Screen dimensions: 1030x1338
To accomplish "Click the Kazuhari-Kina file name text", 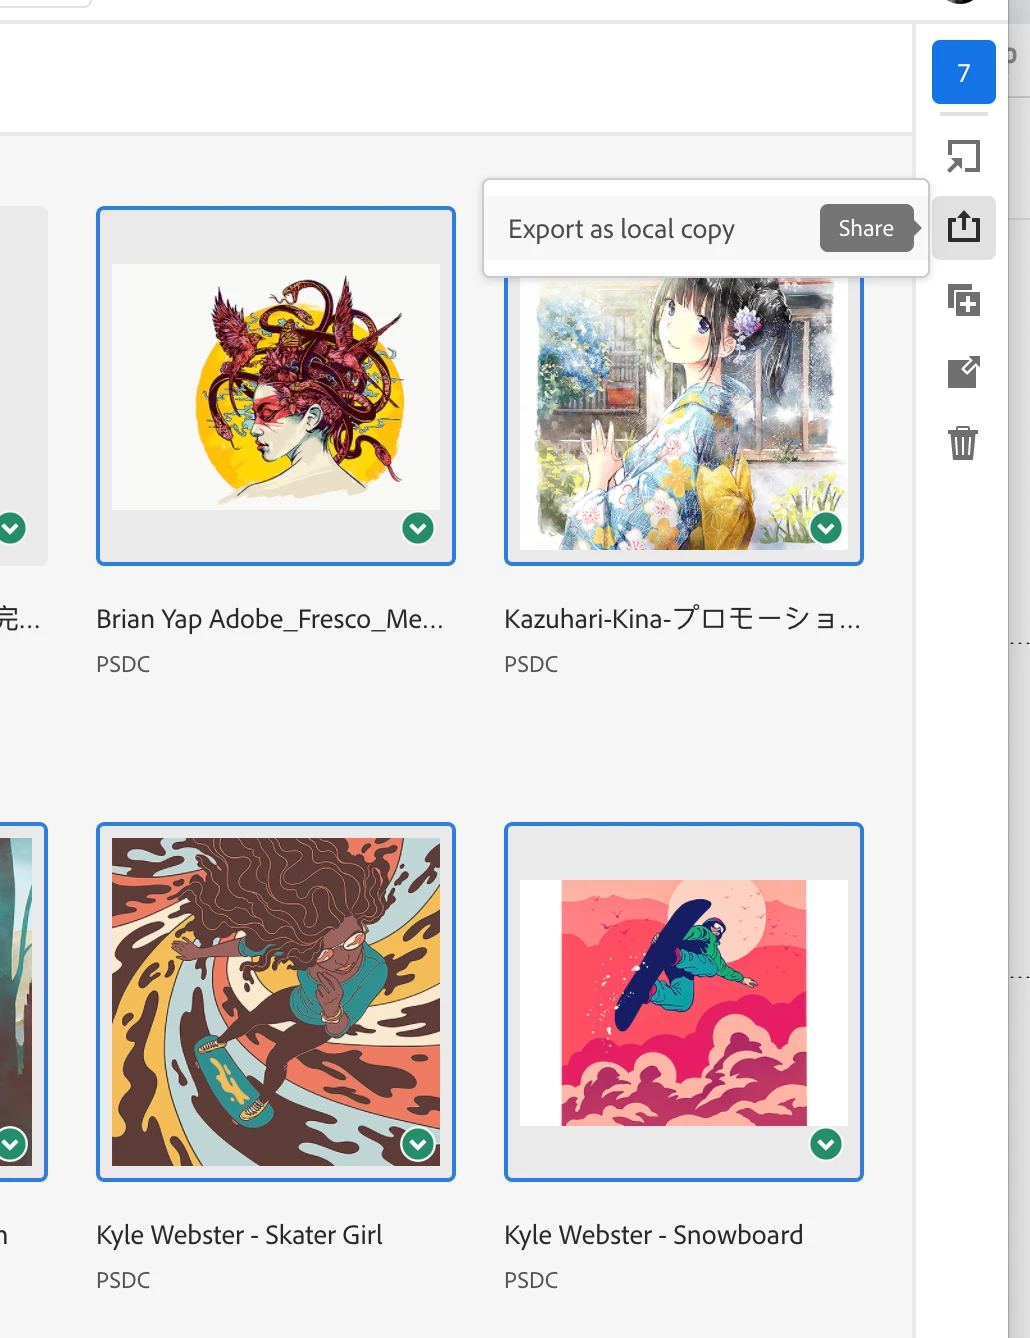I will point(682,620).
